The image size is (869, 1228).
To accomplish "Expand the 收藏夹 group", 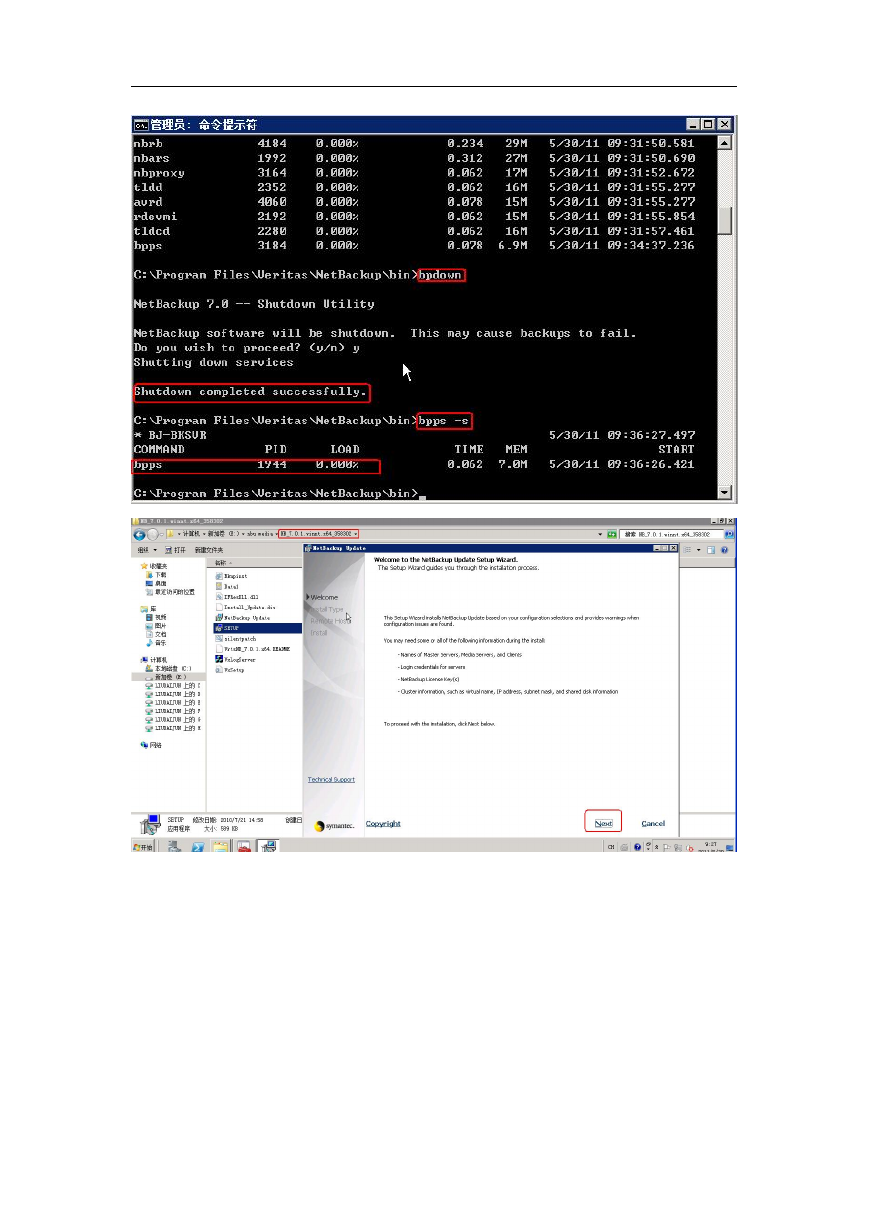I will point(154,566).
